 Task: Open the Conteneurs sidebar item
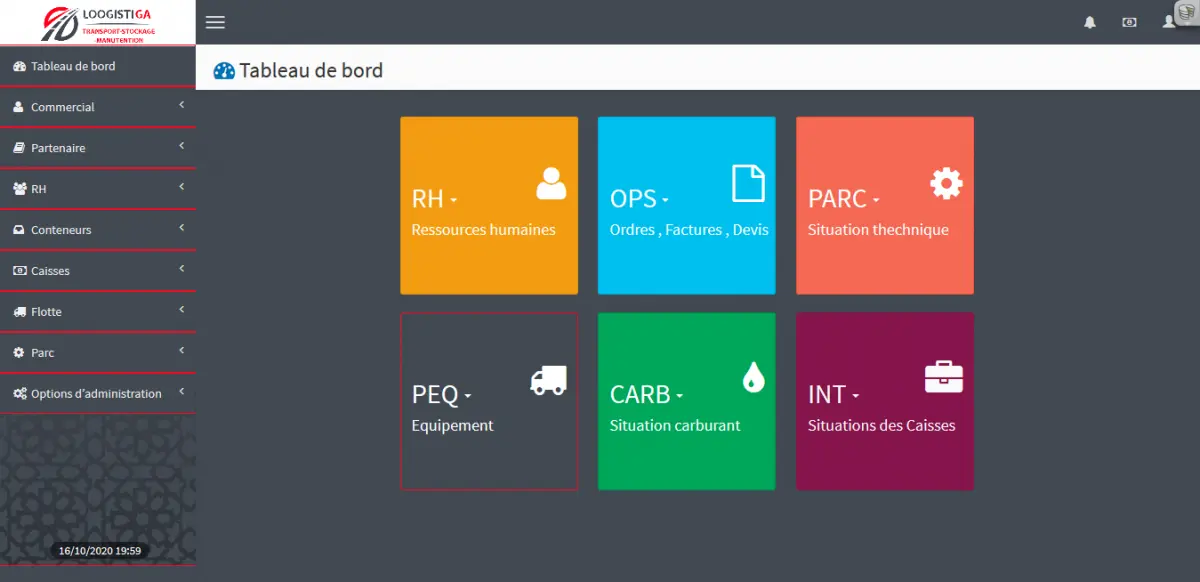coord(97,230)
